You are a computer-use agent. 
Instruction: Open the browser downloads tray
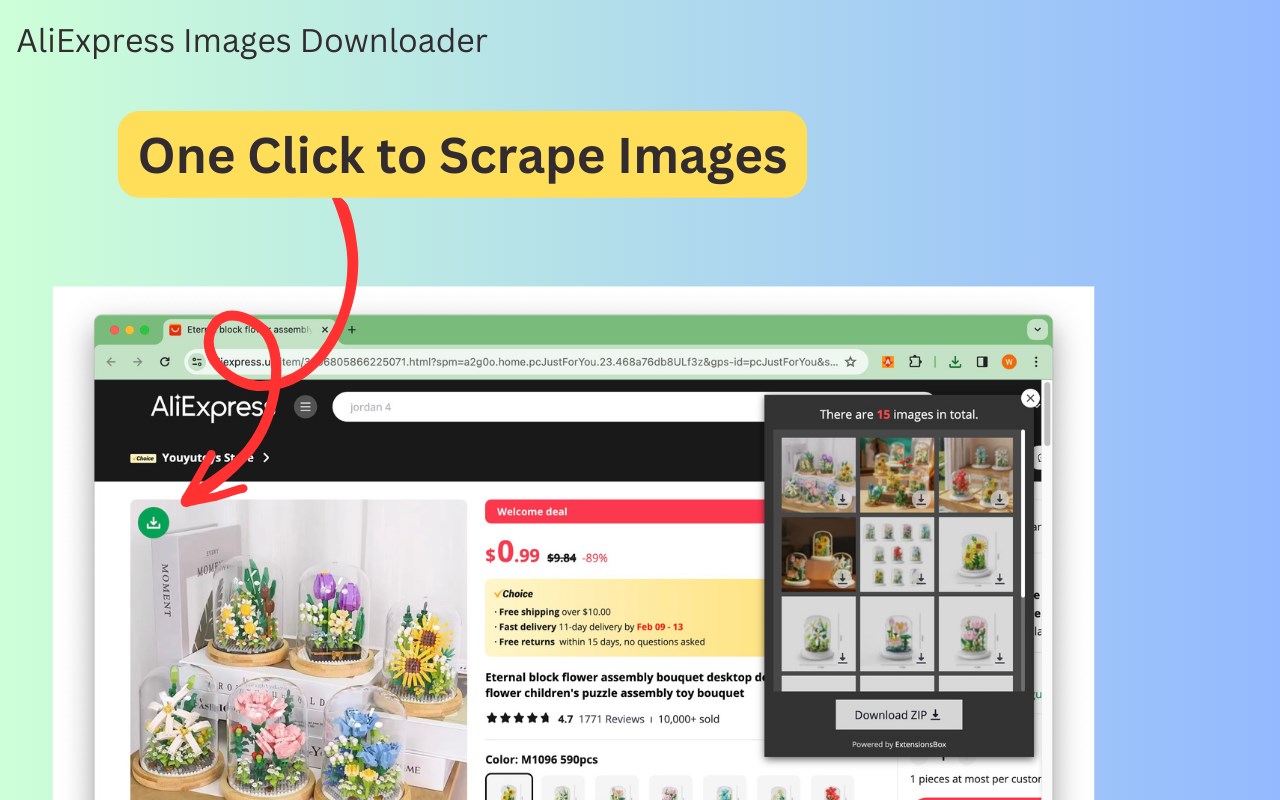955,361
